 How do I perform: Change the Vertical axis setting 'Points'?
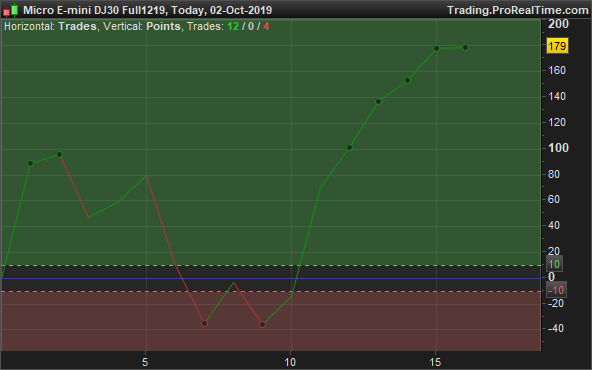pos(163,26)
